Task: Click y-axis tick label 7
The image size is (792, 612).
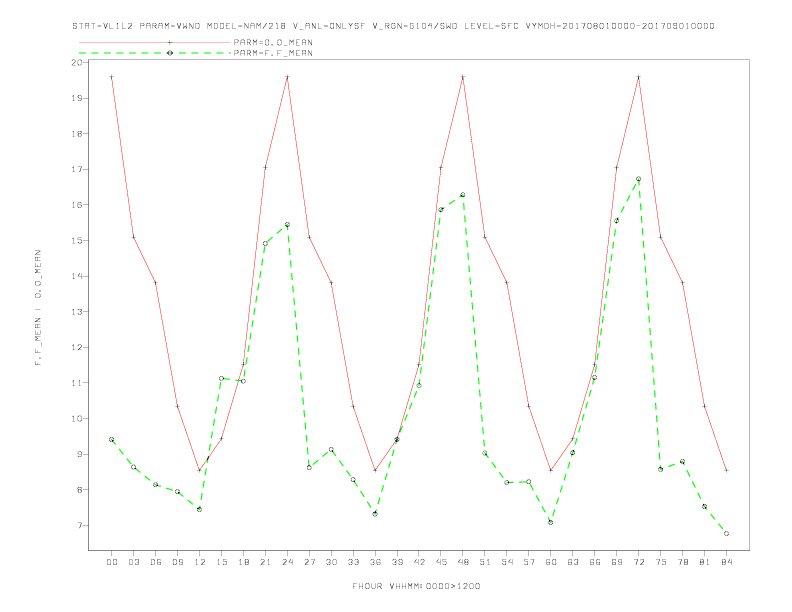Action: [x=80, y=526]
